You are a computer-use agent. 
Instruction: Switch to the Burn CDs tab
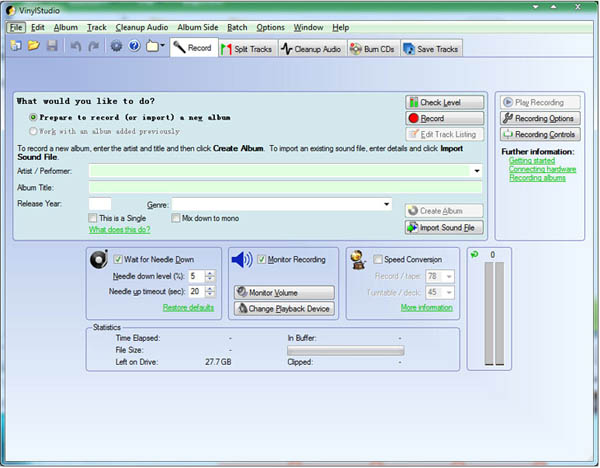point(373,49)
